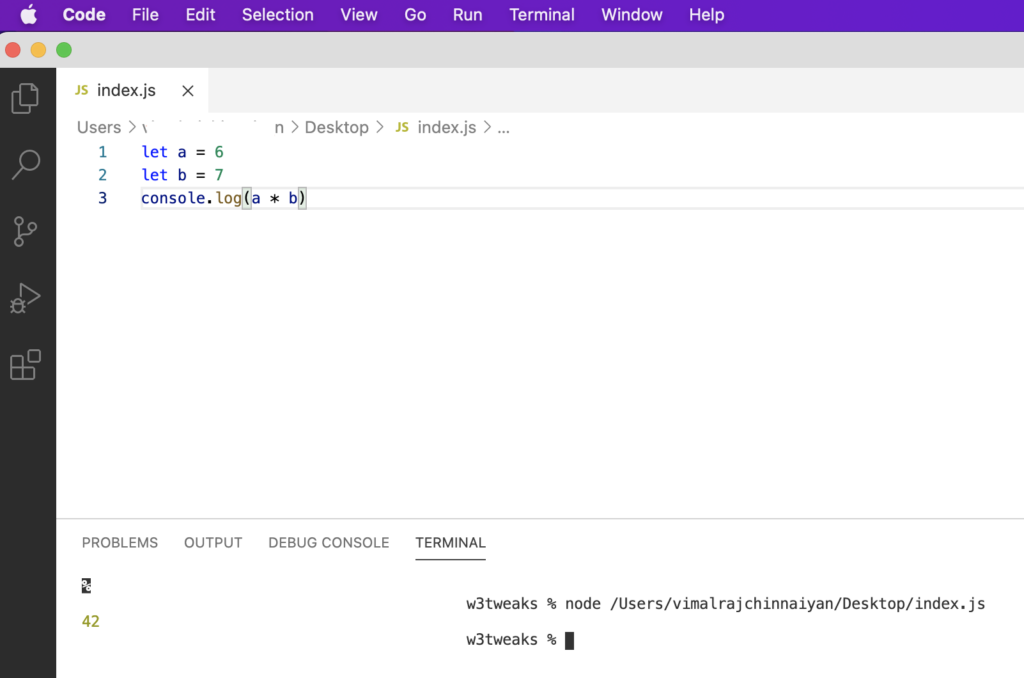
Task: Open the Explorer view in activity bar
Action: 25,99
